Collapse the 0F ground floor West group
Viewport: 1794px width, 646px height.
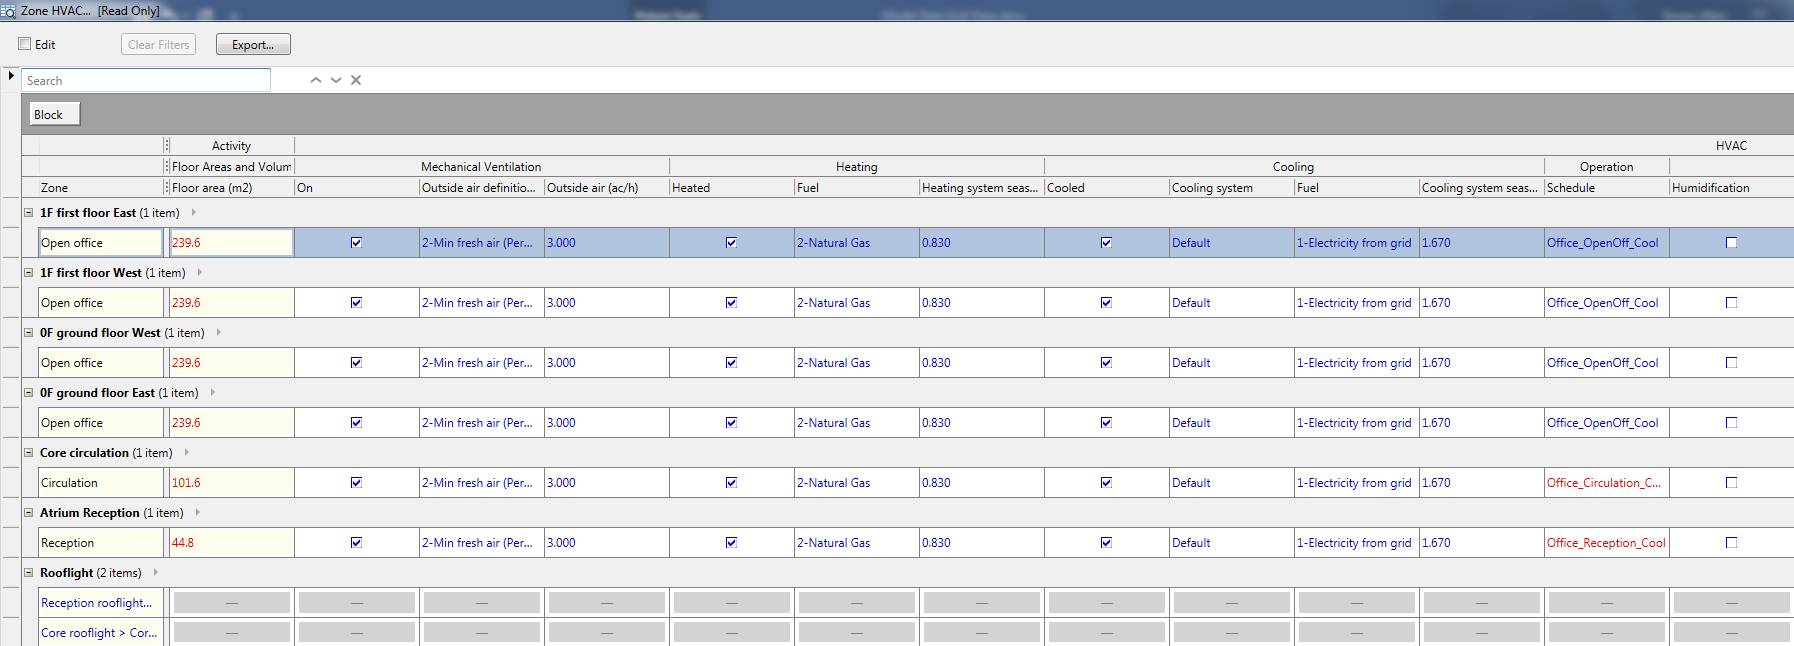tap(29, 332)
